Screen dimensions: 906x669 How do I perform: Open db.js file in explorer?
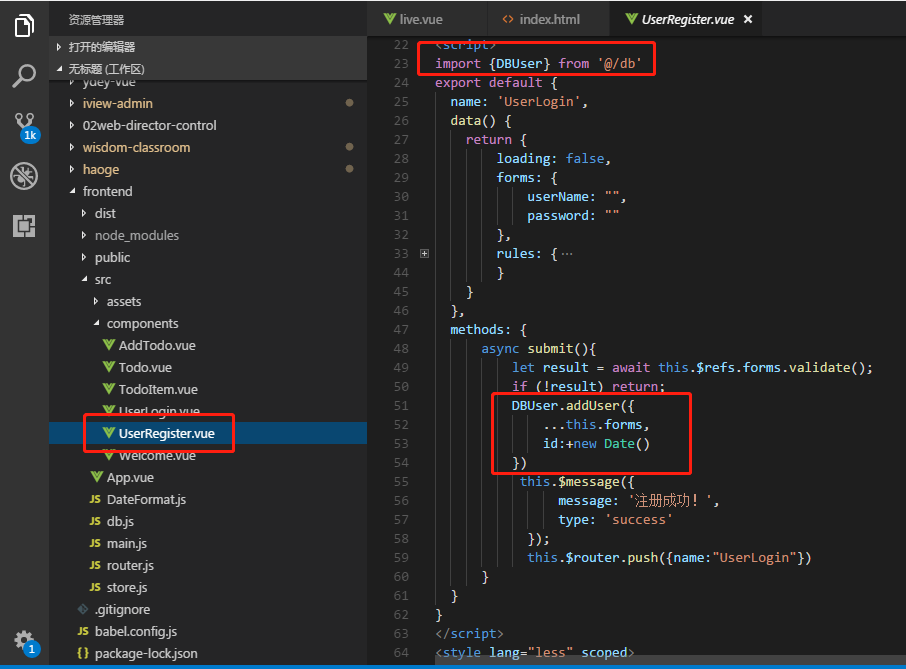[120, 521]
